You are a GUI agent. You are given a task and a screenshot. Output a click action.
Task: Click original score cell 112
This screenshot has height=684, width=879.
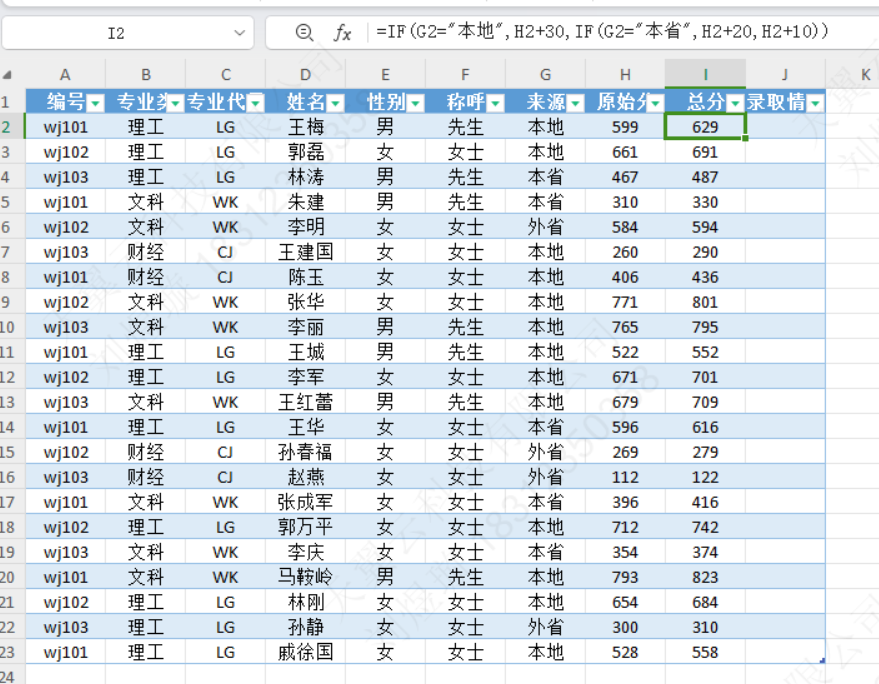click(625, 477)
